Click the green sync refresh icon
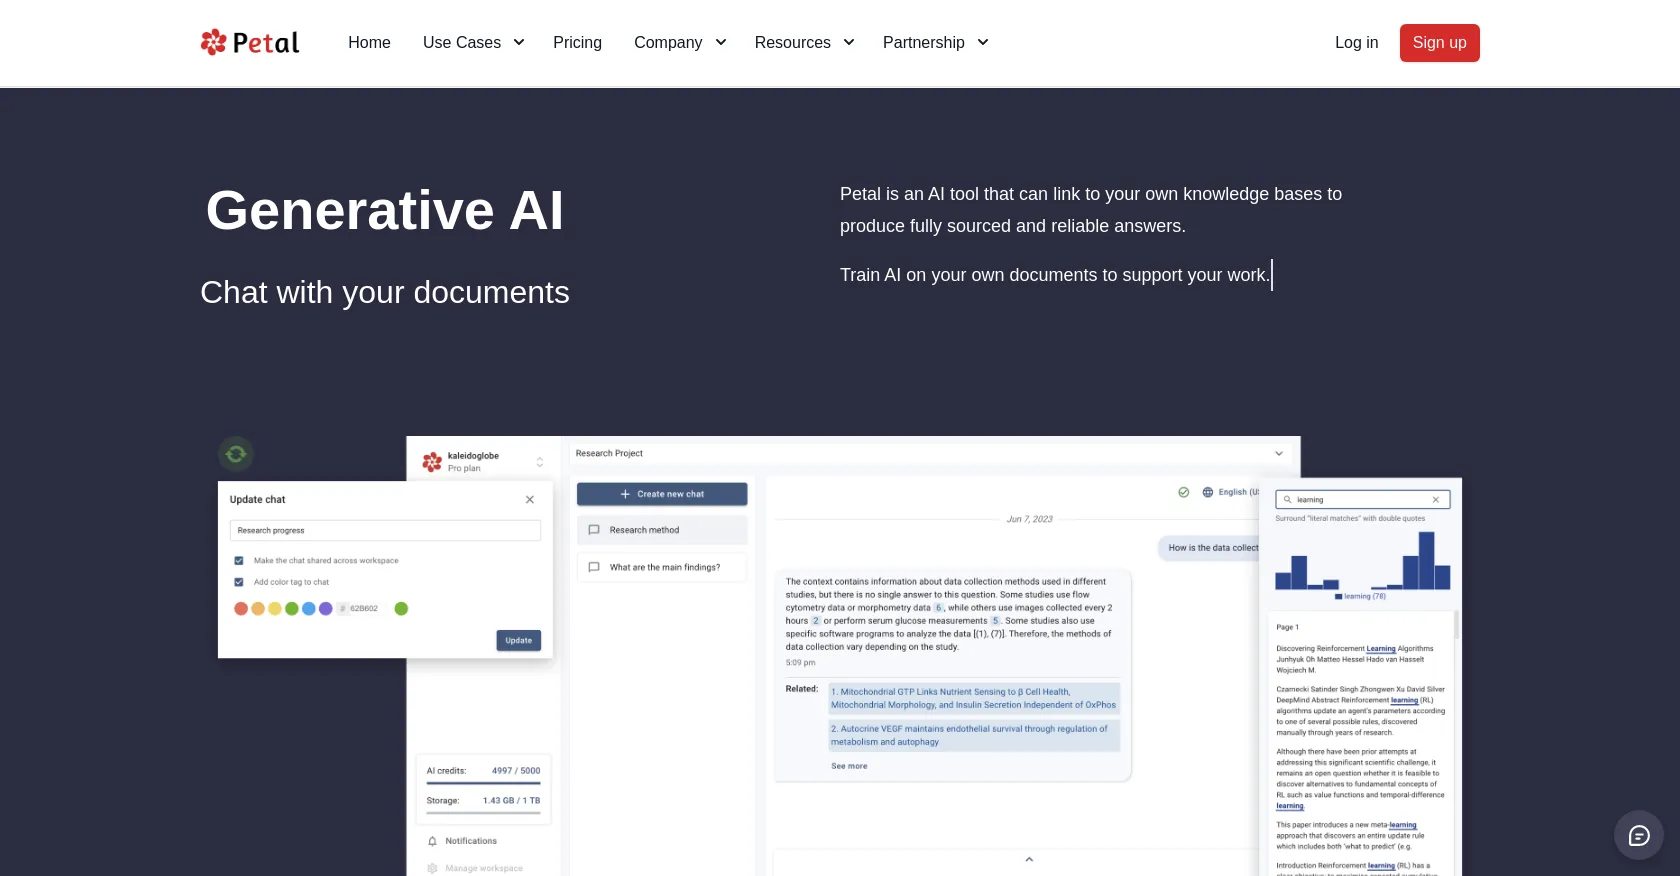Screen dimensions: 1680x876 click(x=236, y=454)
